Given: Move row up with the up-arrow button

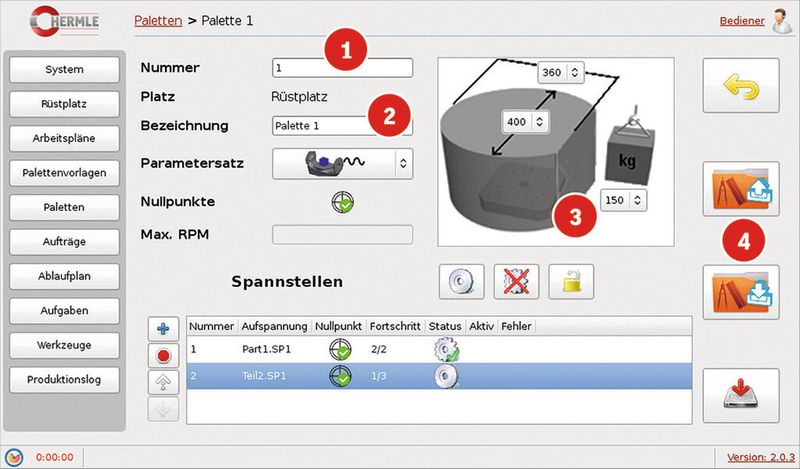Looking at the screenshot, I should tap(163, 383).
